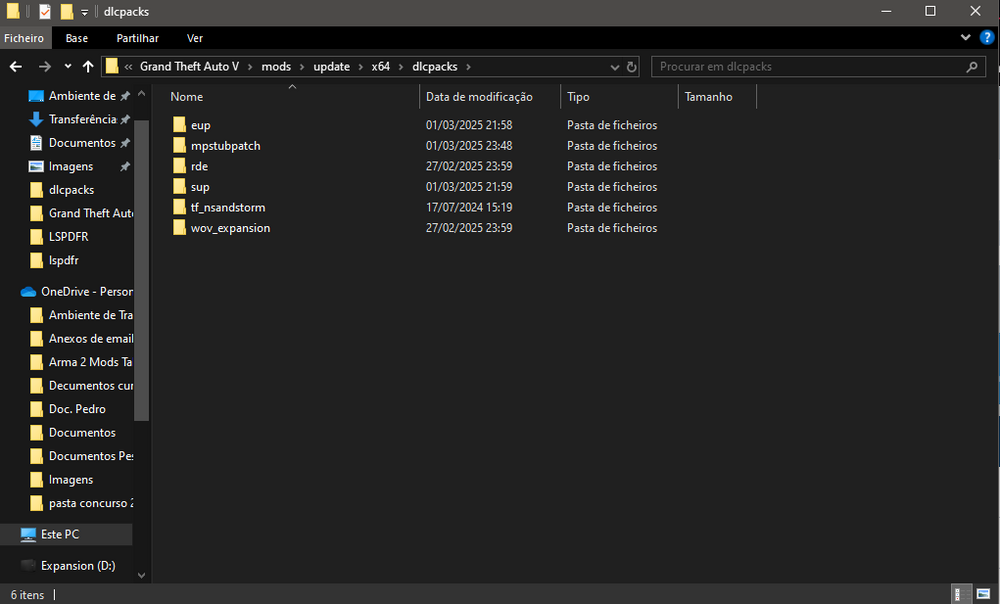Click the refresh button in address bar

click(x=632, y=67)
